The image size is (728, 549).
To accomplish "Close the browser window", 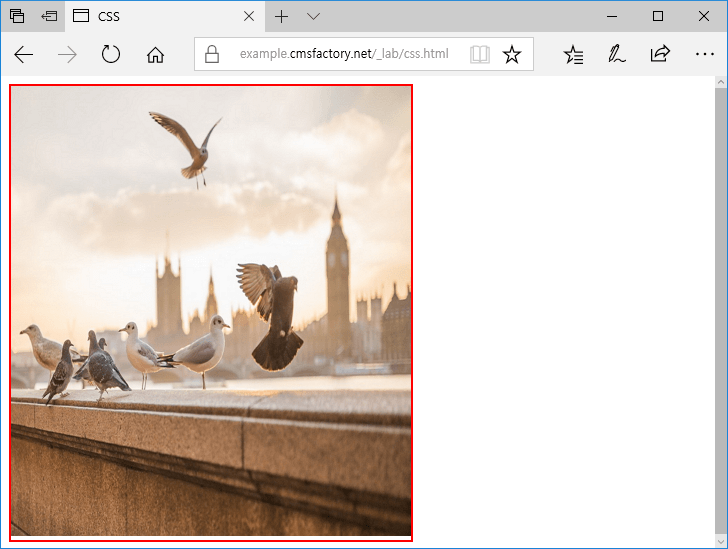I will click(703, 16).
